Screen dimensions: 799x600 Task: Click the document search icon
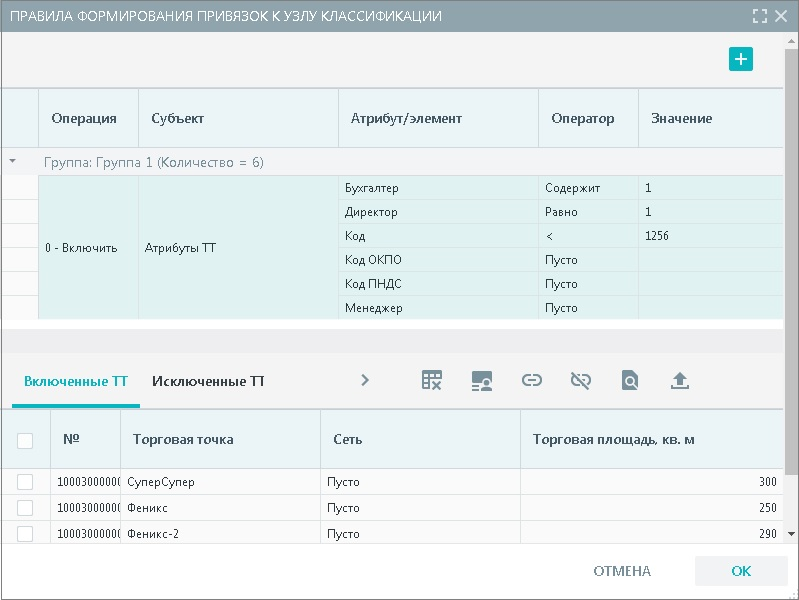(x=630, y=380)
